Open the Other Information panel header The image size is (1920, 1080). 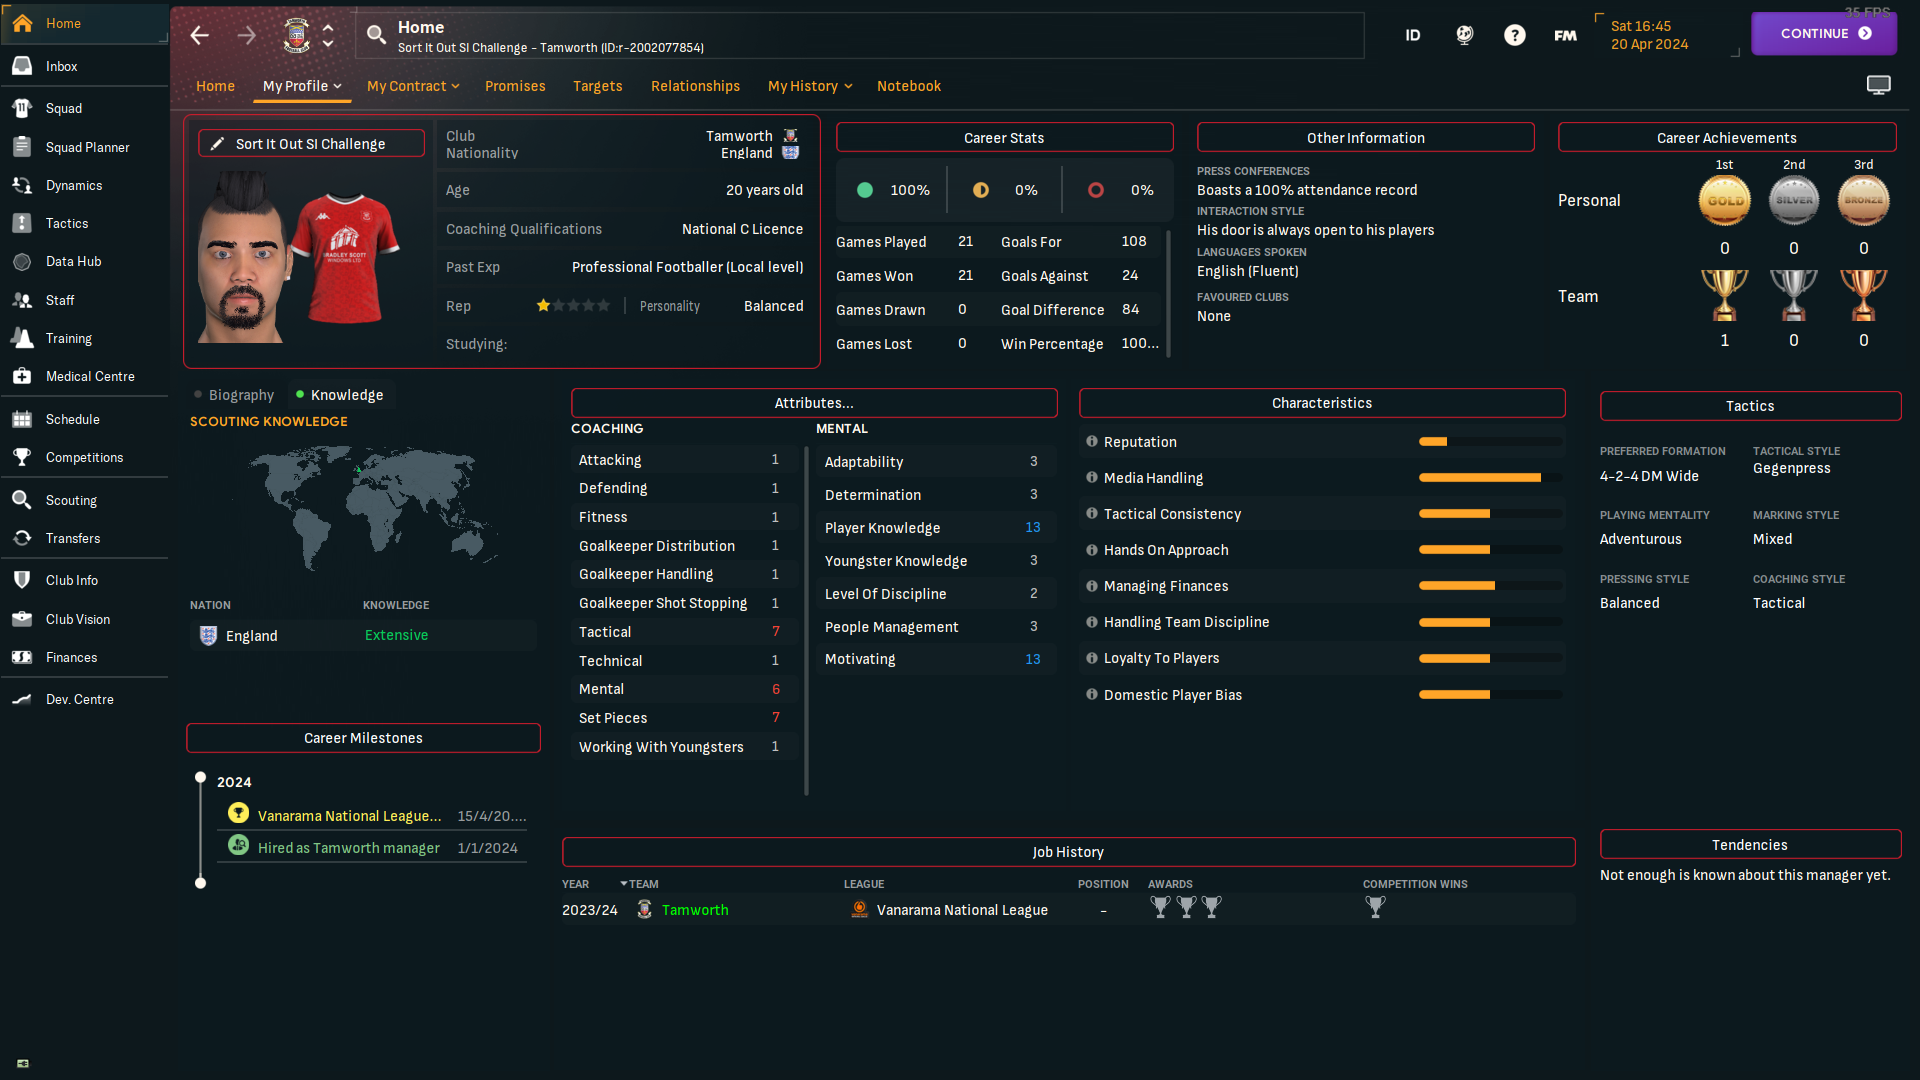coord(1366,138)
